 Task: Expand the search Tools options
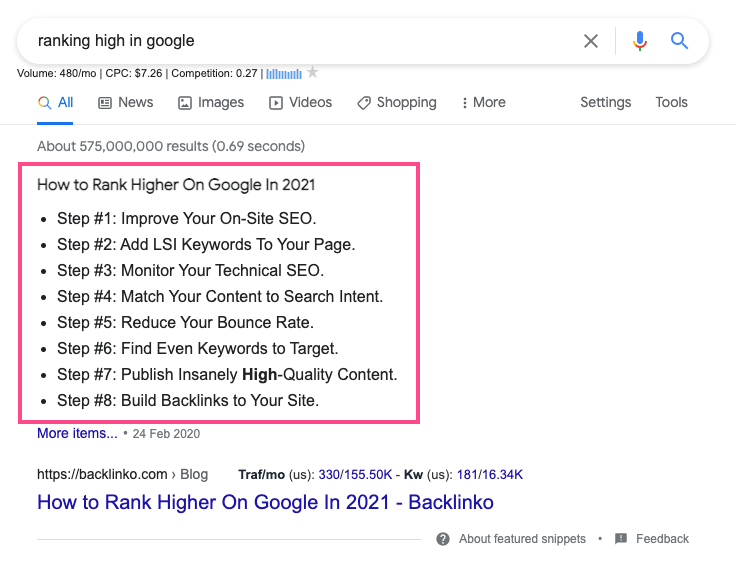(671, 102)
